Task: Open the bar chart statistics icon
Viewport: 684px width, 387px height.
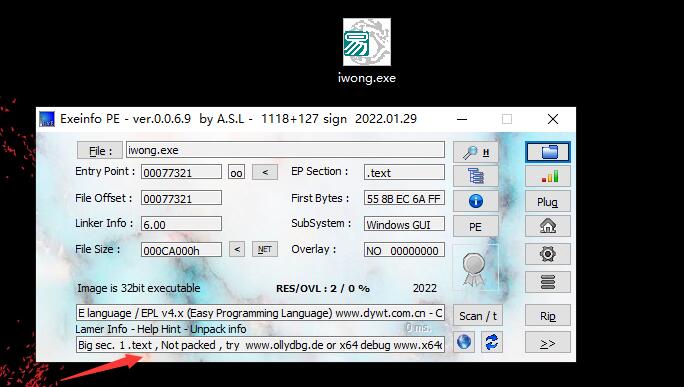Action: (x=548, y=176)
